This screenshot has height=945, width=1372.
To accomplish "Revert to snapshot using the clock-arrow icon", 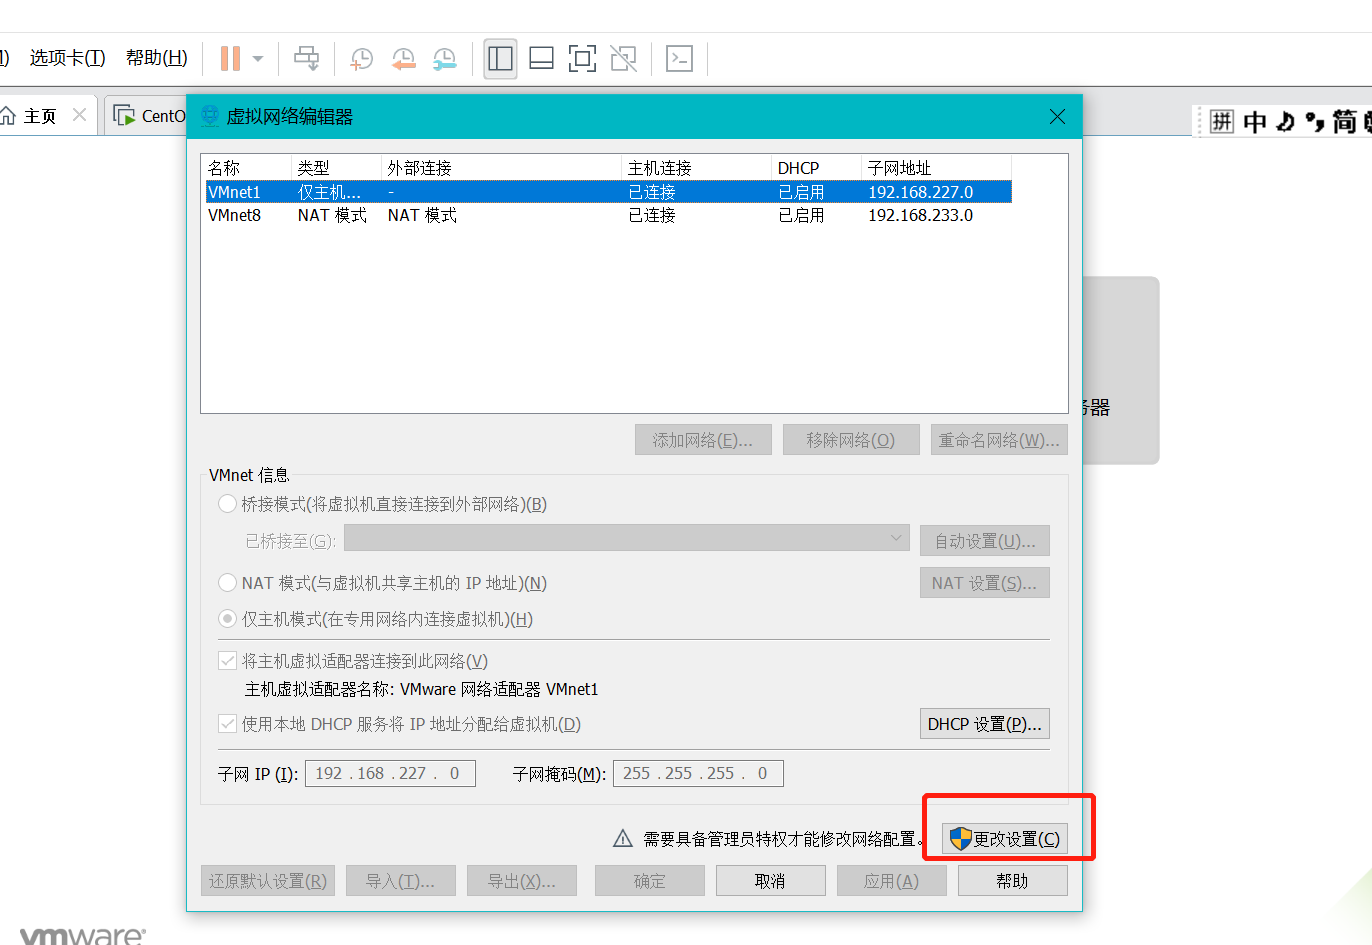I will [403, 59].
